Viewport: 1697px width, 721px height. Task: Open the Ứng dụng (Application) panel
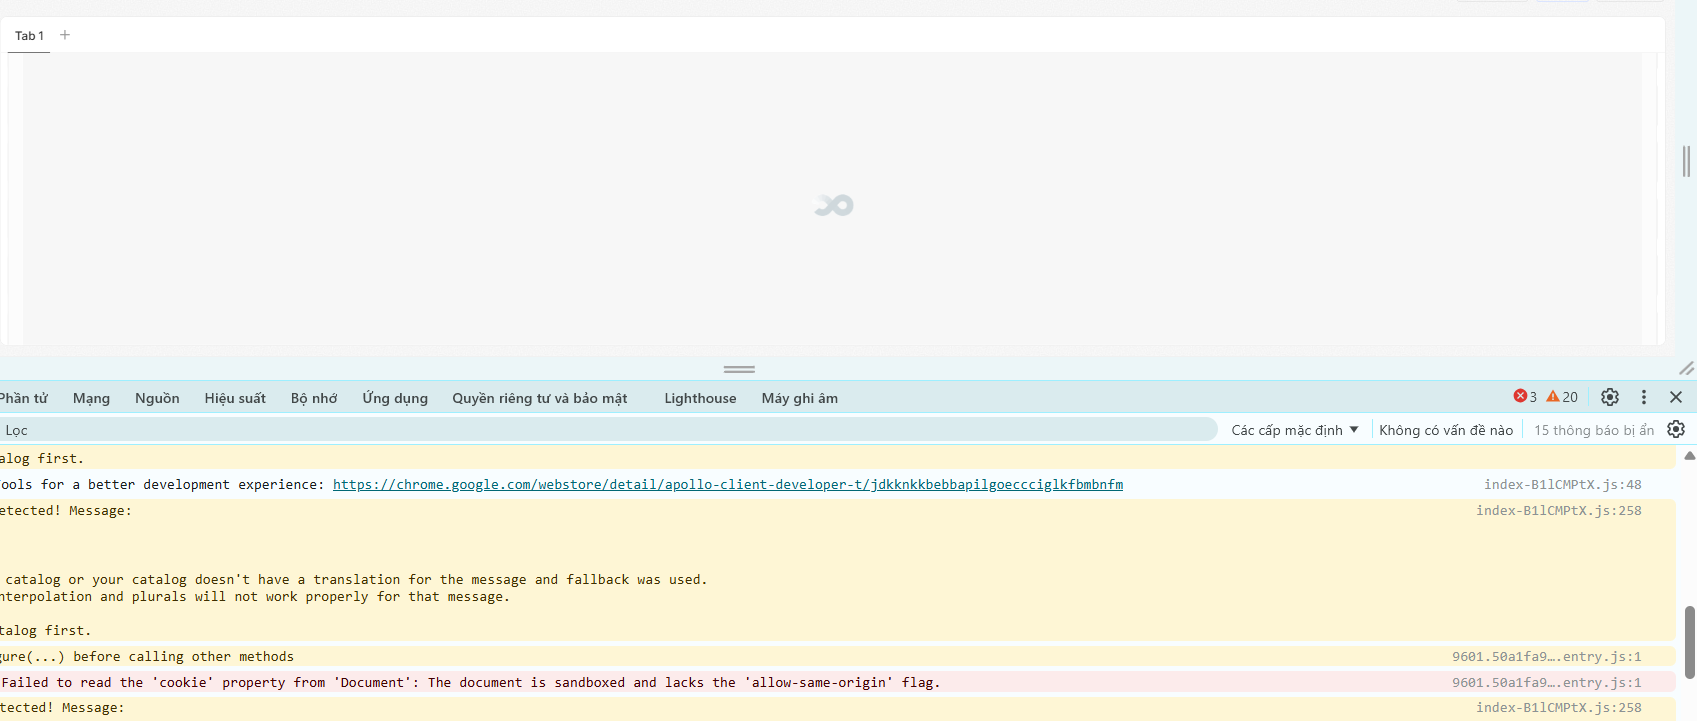pos(395,398)
